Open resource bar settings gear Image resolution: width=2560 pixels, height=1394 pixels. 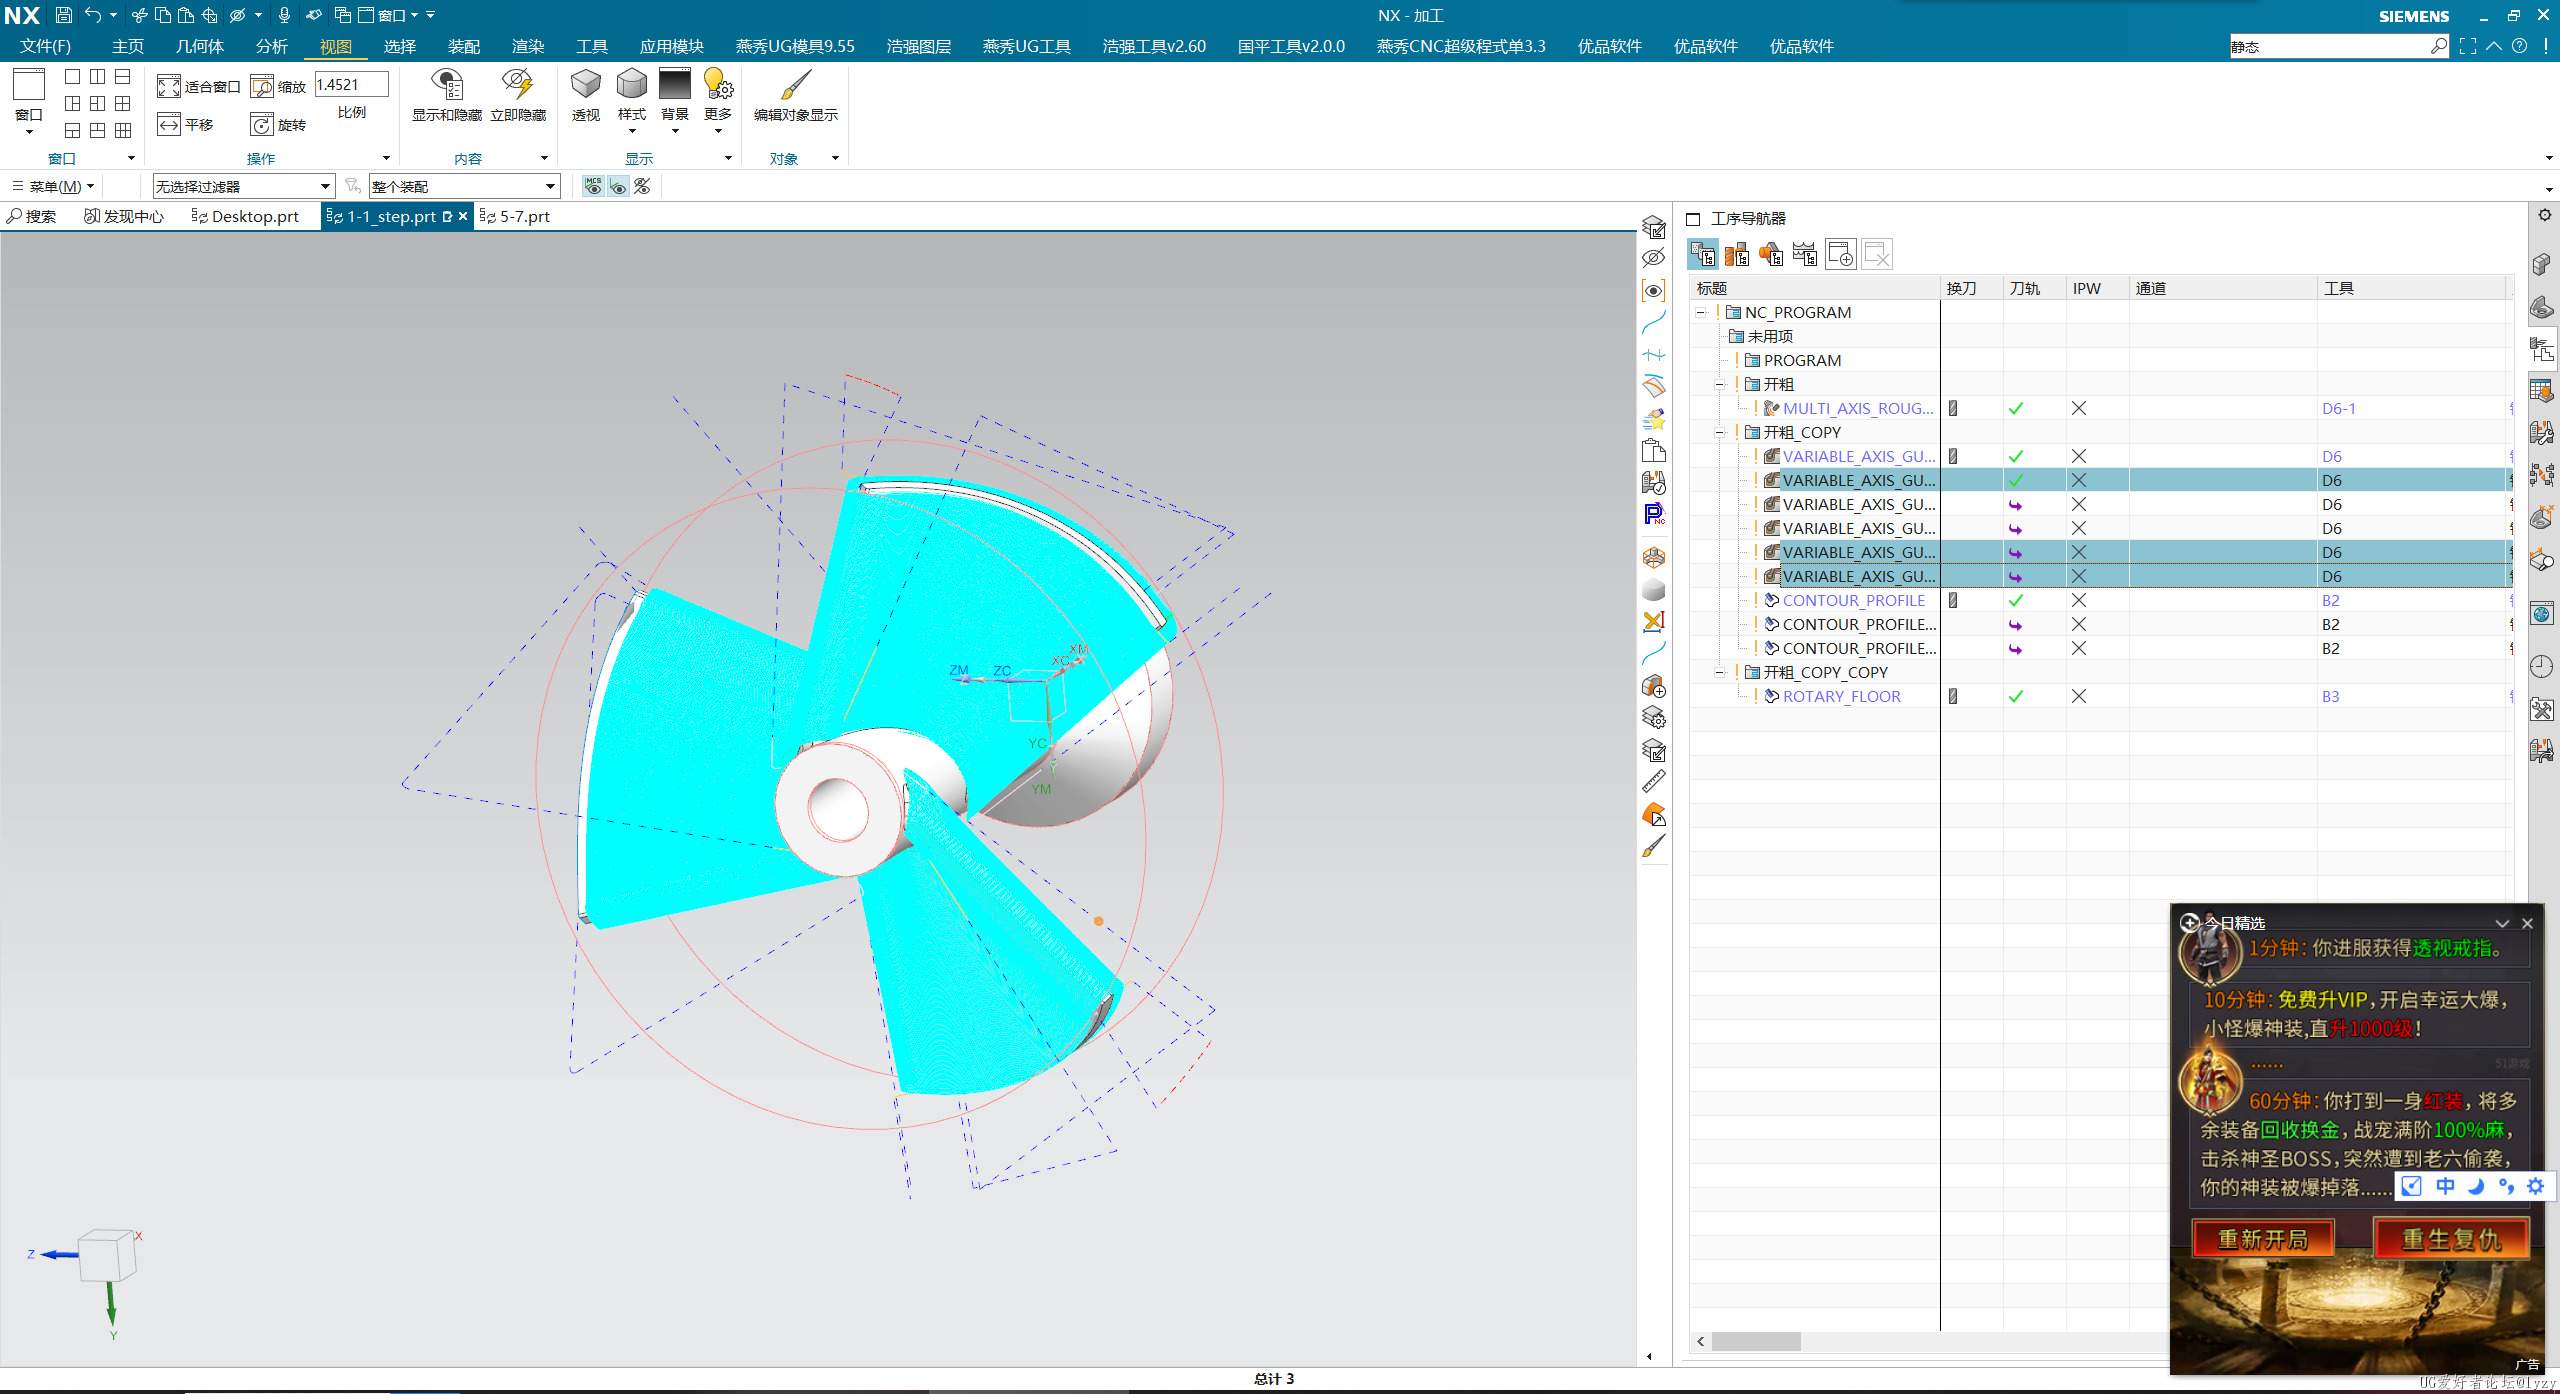[x=2544, y=215]
